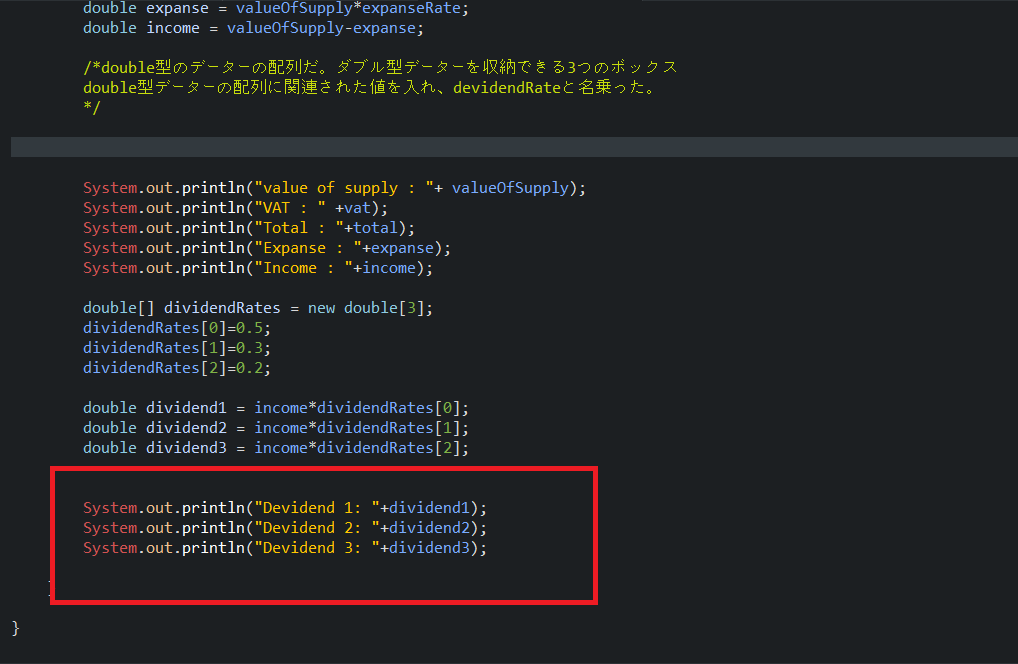Click the println line printing 'Expanse : '
Screen dimensions: 1018x664
click(267, 248)
